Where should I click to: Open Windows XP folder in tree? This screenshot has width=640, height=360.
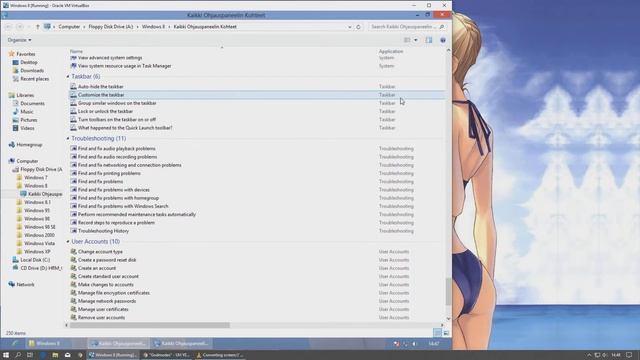click(37, 252)
